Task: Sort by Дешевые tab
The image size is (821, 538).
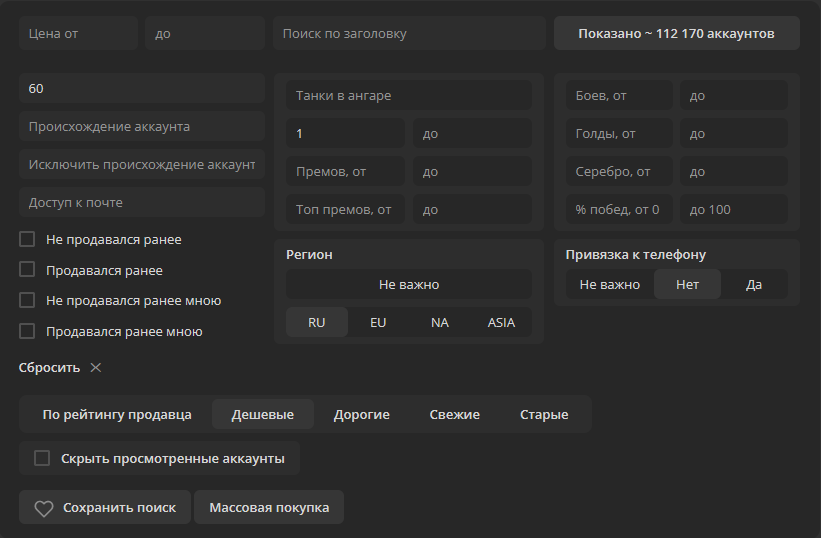Action: click(x=262, y=414)
